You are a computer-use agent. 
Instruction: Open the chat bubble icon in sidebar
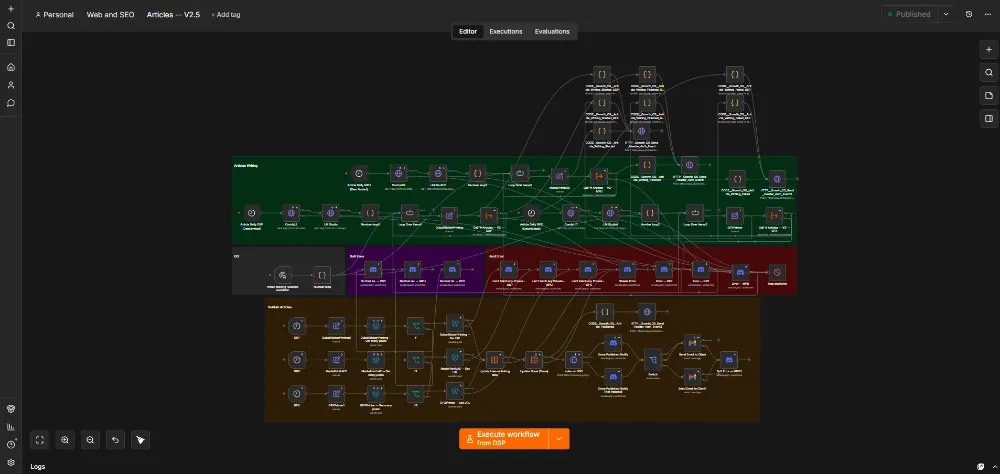11,103
